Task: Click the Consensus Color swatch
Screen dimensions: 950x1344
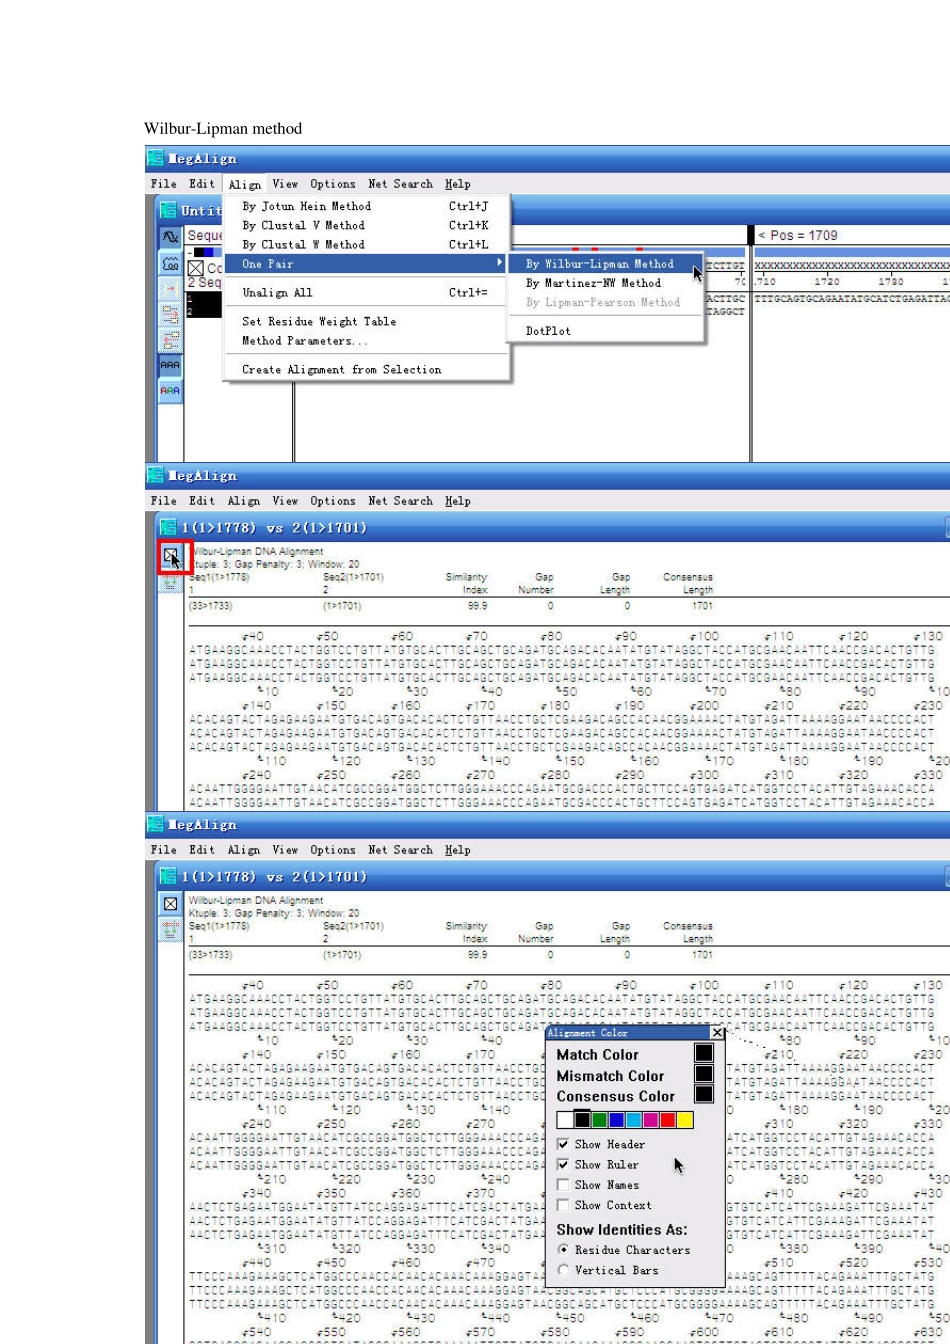Action: pos(704,1094)
